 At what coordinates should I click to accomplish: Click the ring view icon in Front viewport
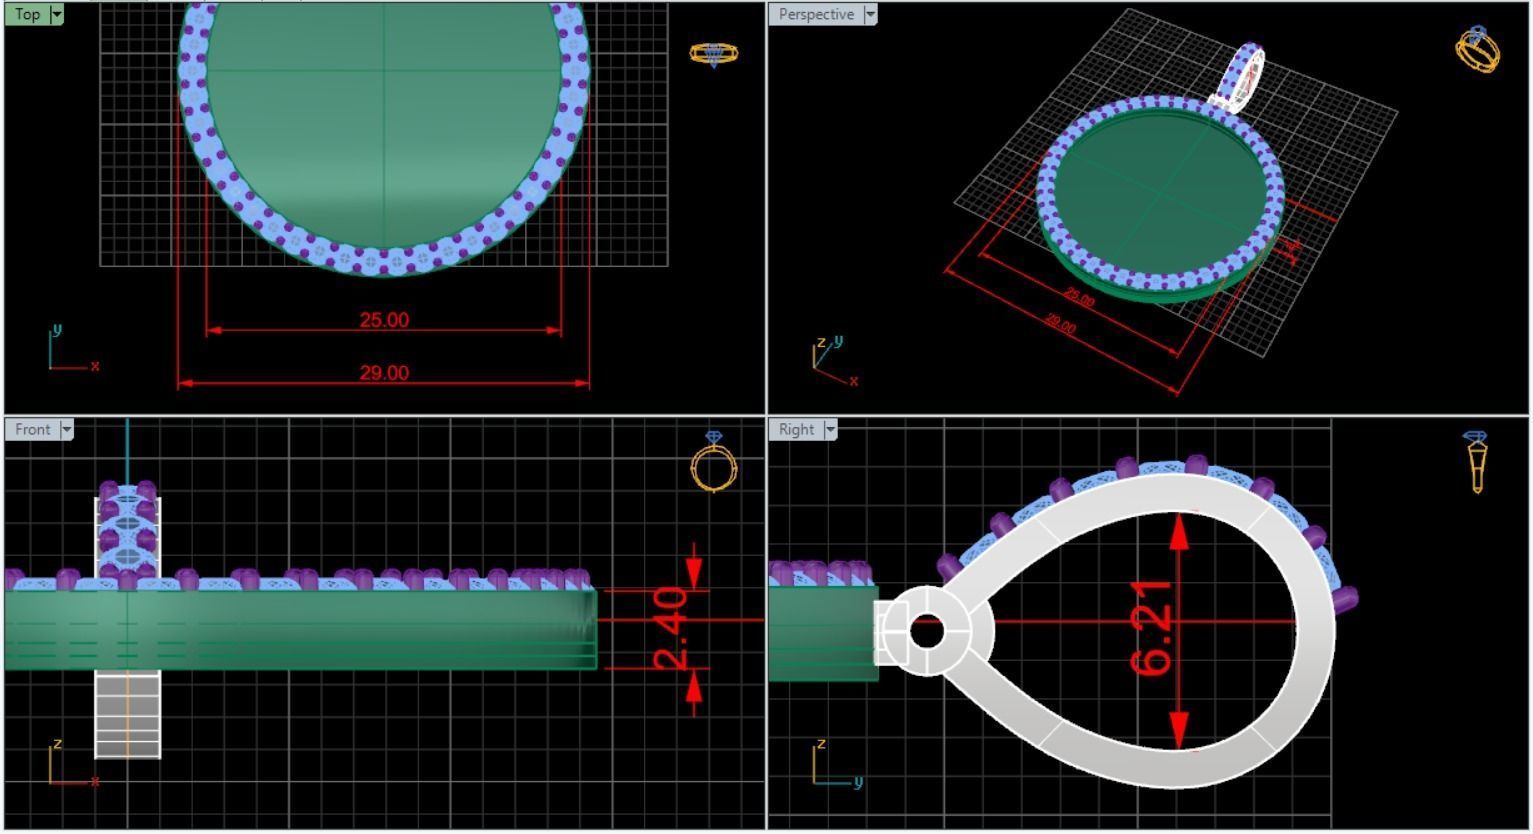[x=714, y=462]
